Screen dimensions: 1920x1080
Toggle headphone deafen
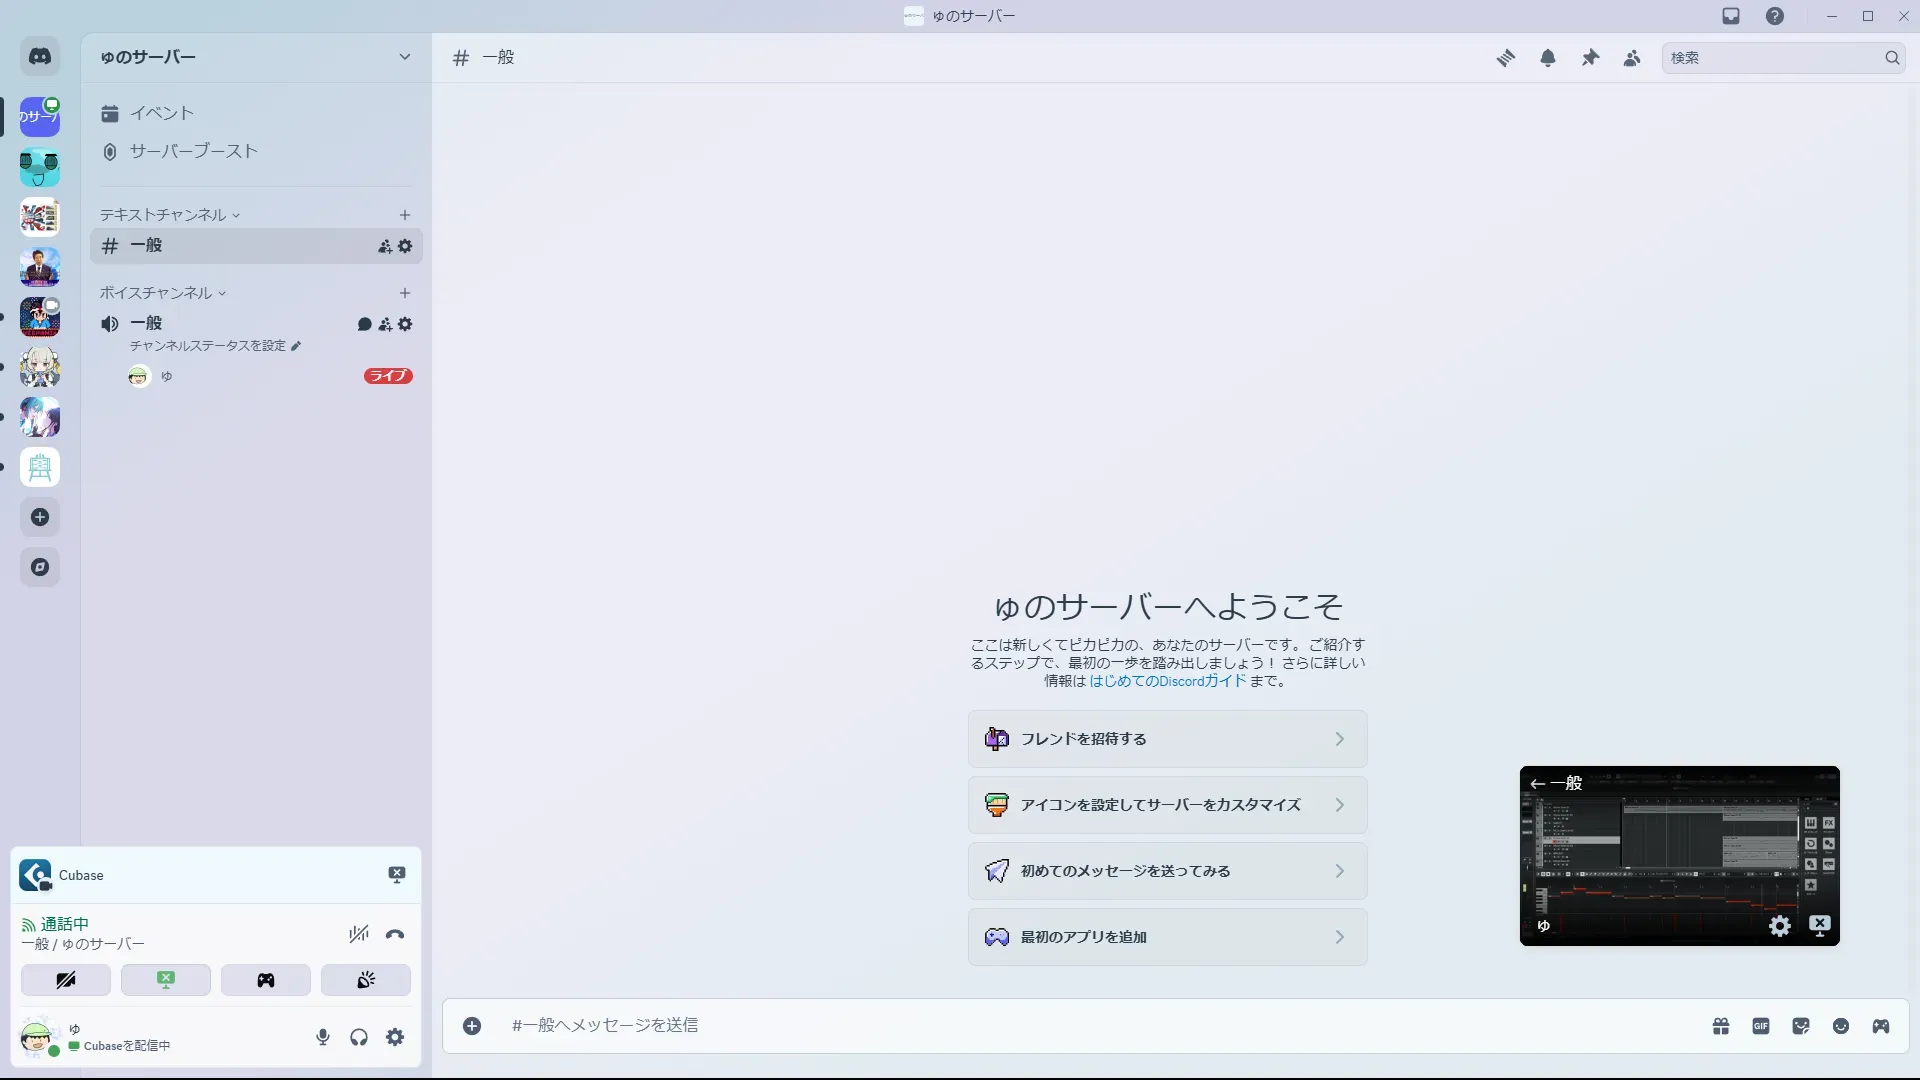coord(359,1037)
